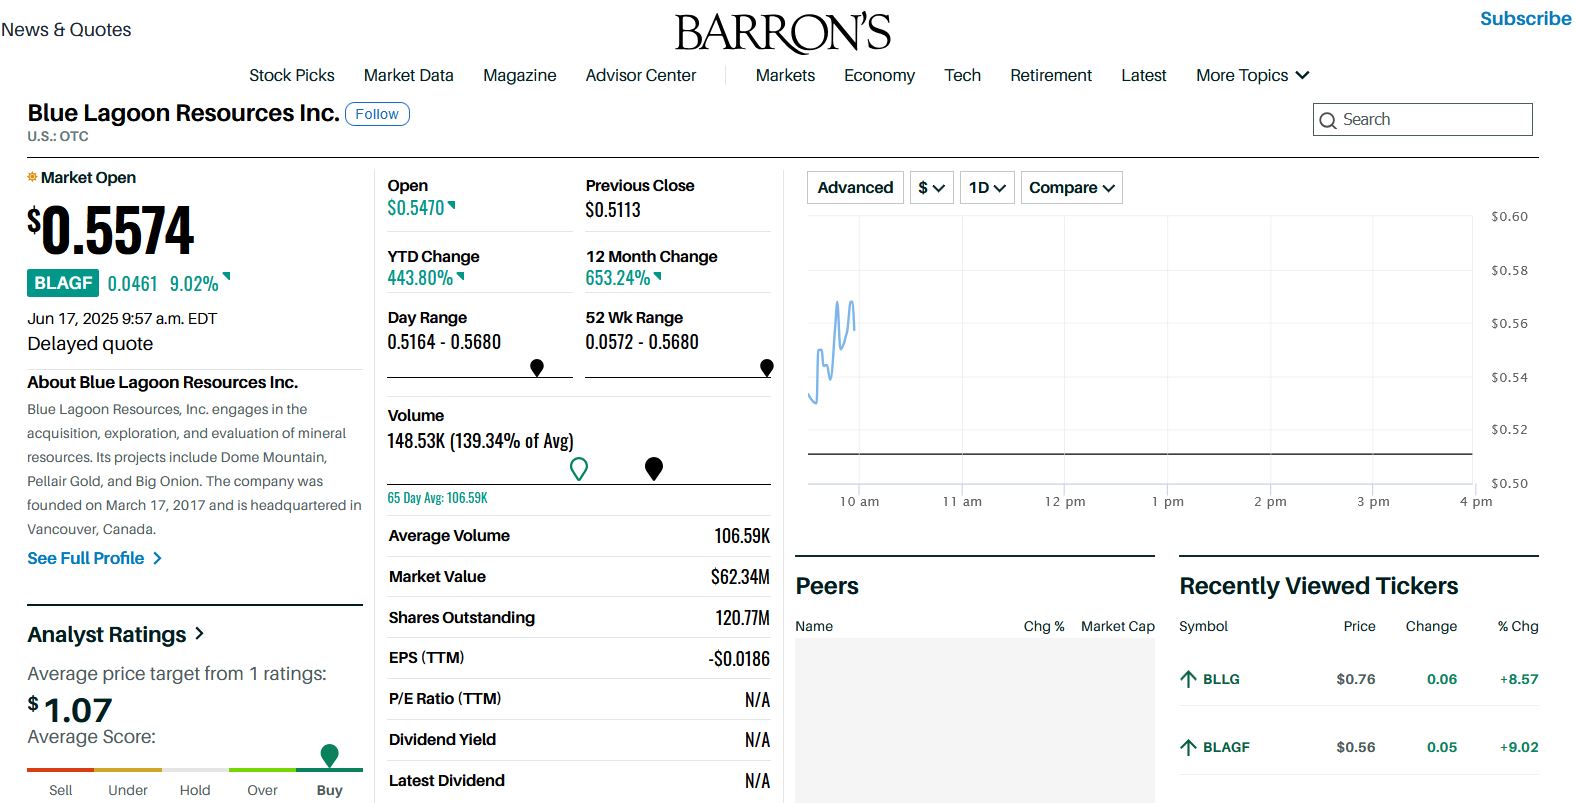The height and width of the screenshot is (803, 1576).
Task: Open the See Full Profile link
Action: click(94, 558)
